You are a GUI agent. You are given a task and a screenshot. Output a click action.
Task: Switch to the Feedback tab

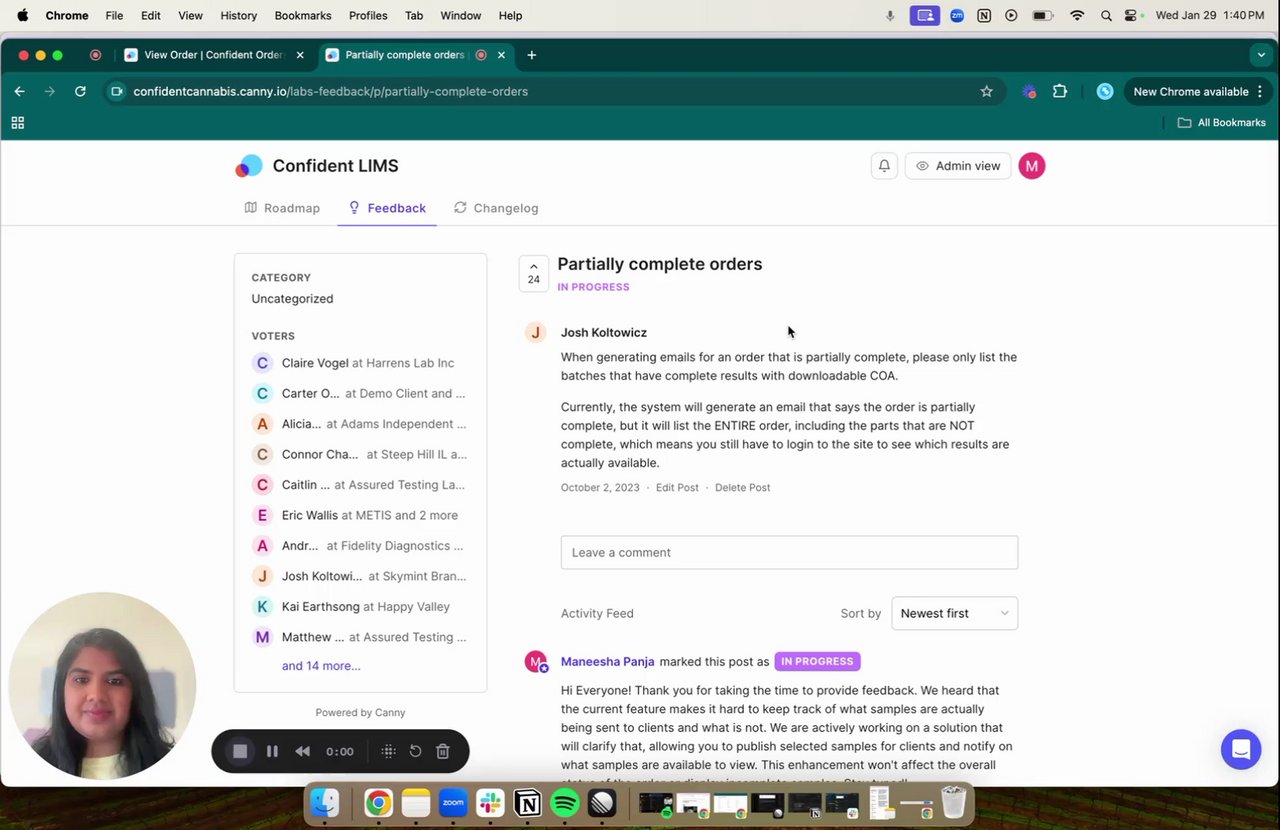(x=386, y=208)
